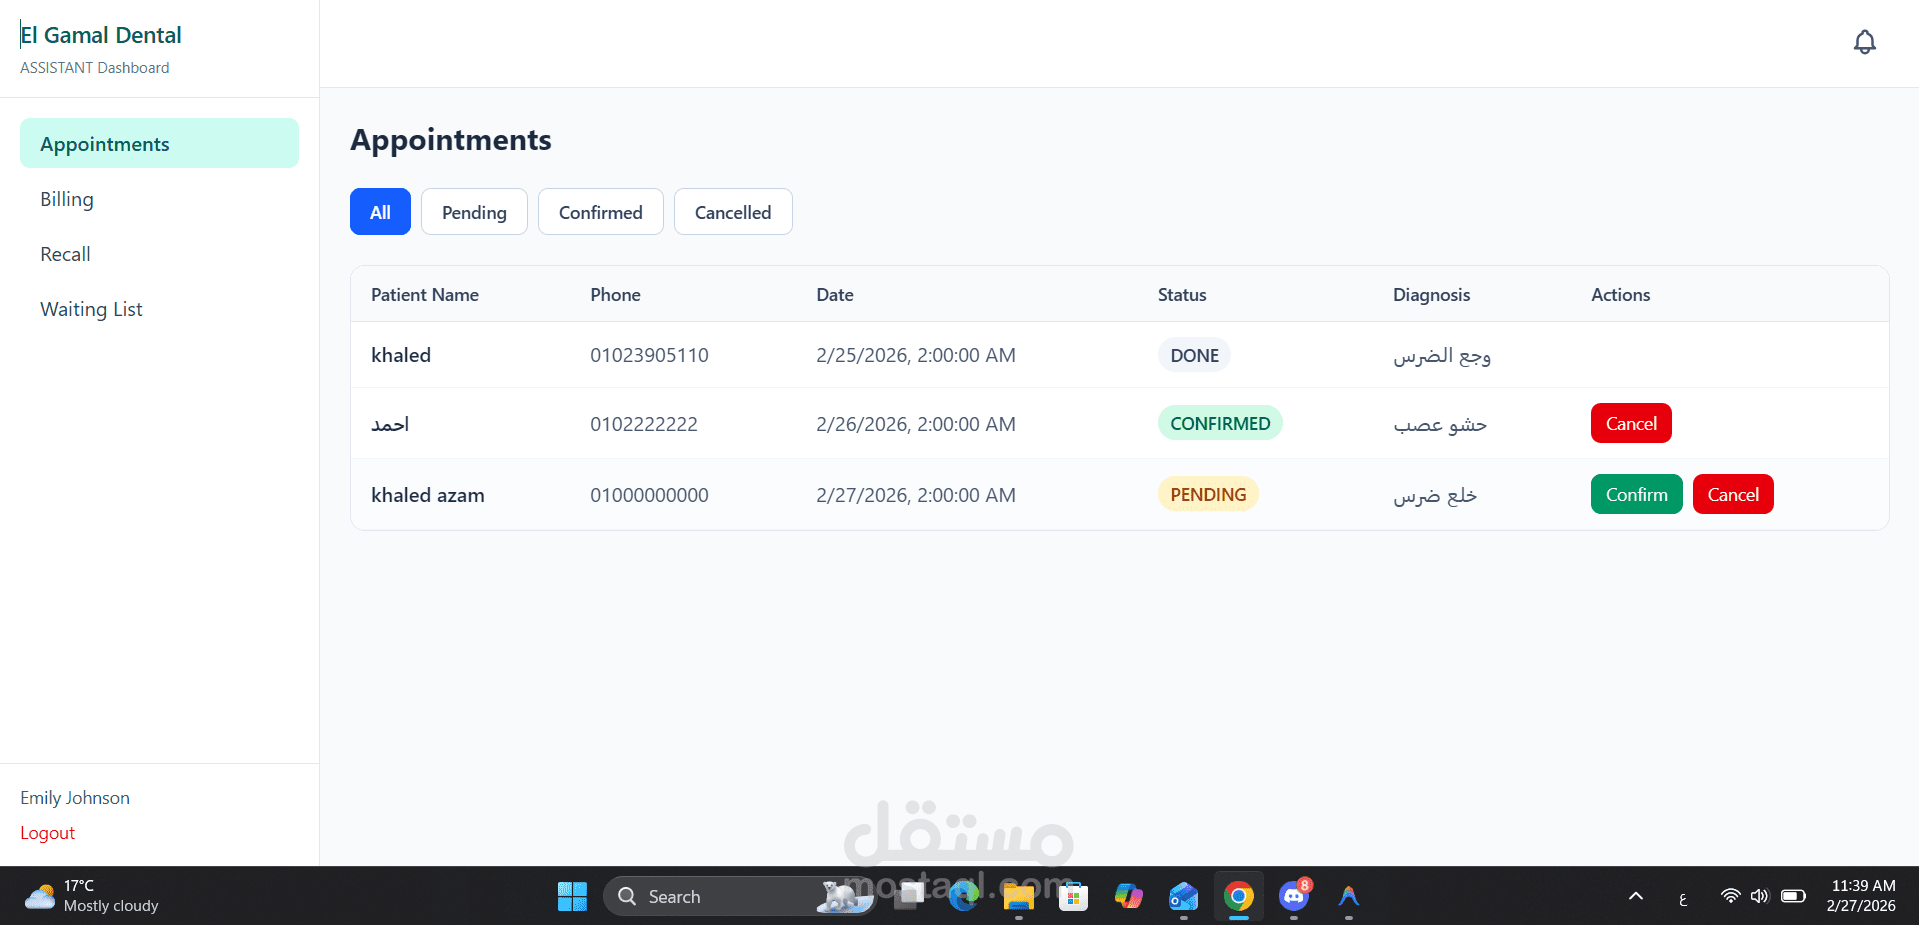Viewport: 1919px width, 925px height.
Task: Open the weather widget
Action: (x=92, y=896)
